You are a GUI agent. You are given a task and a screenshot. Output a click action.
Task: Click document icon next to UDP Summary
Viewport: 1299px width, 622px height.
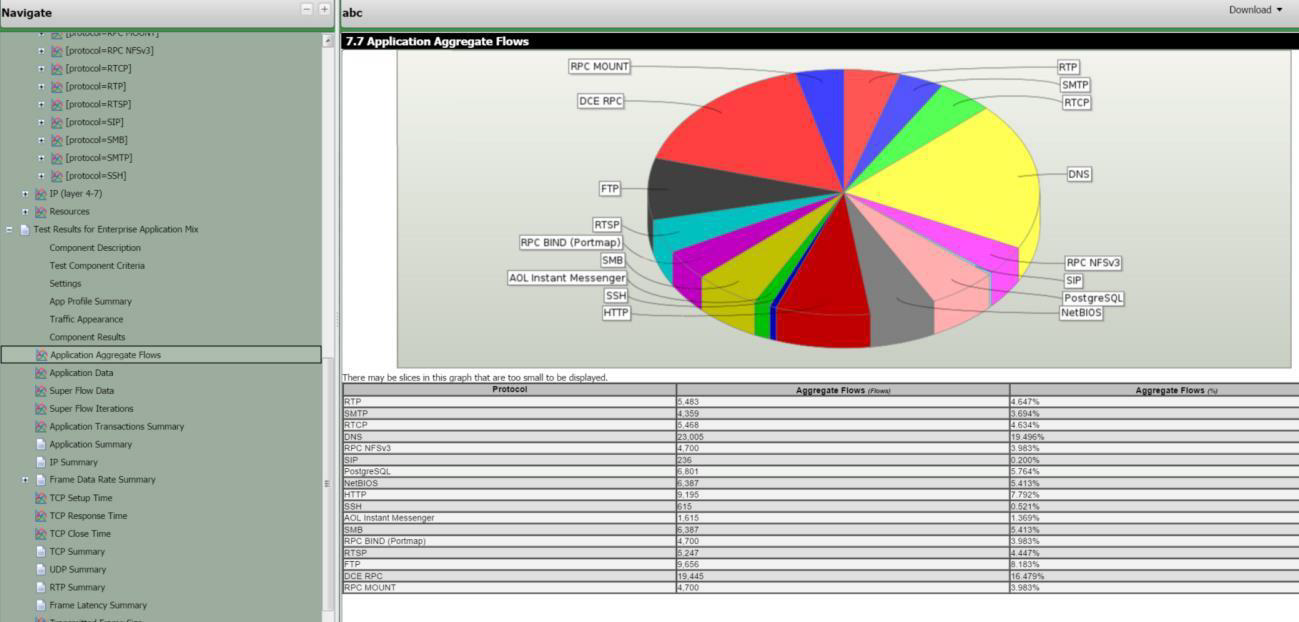click(41, 569)
